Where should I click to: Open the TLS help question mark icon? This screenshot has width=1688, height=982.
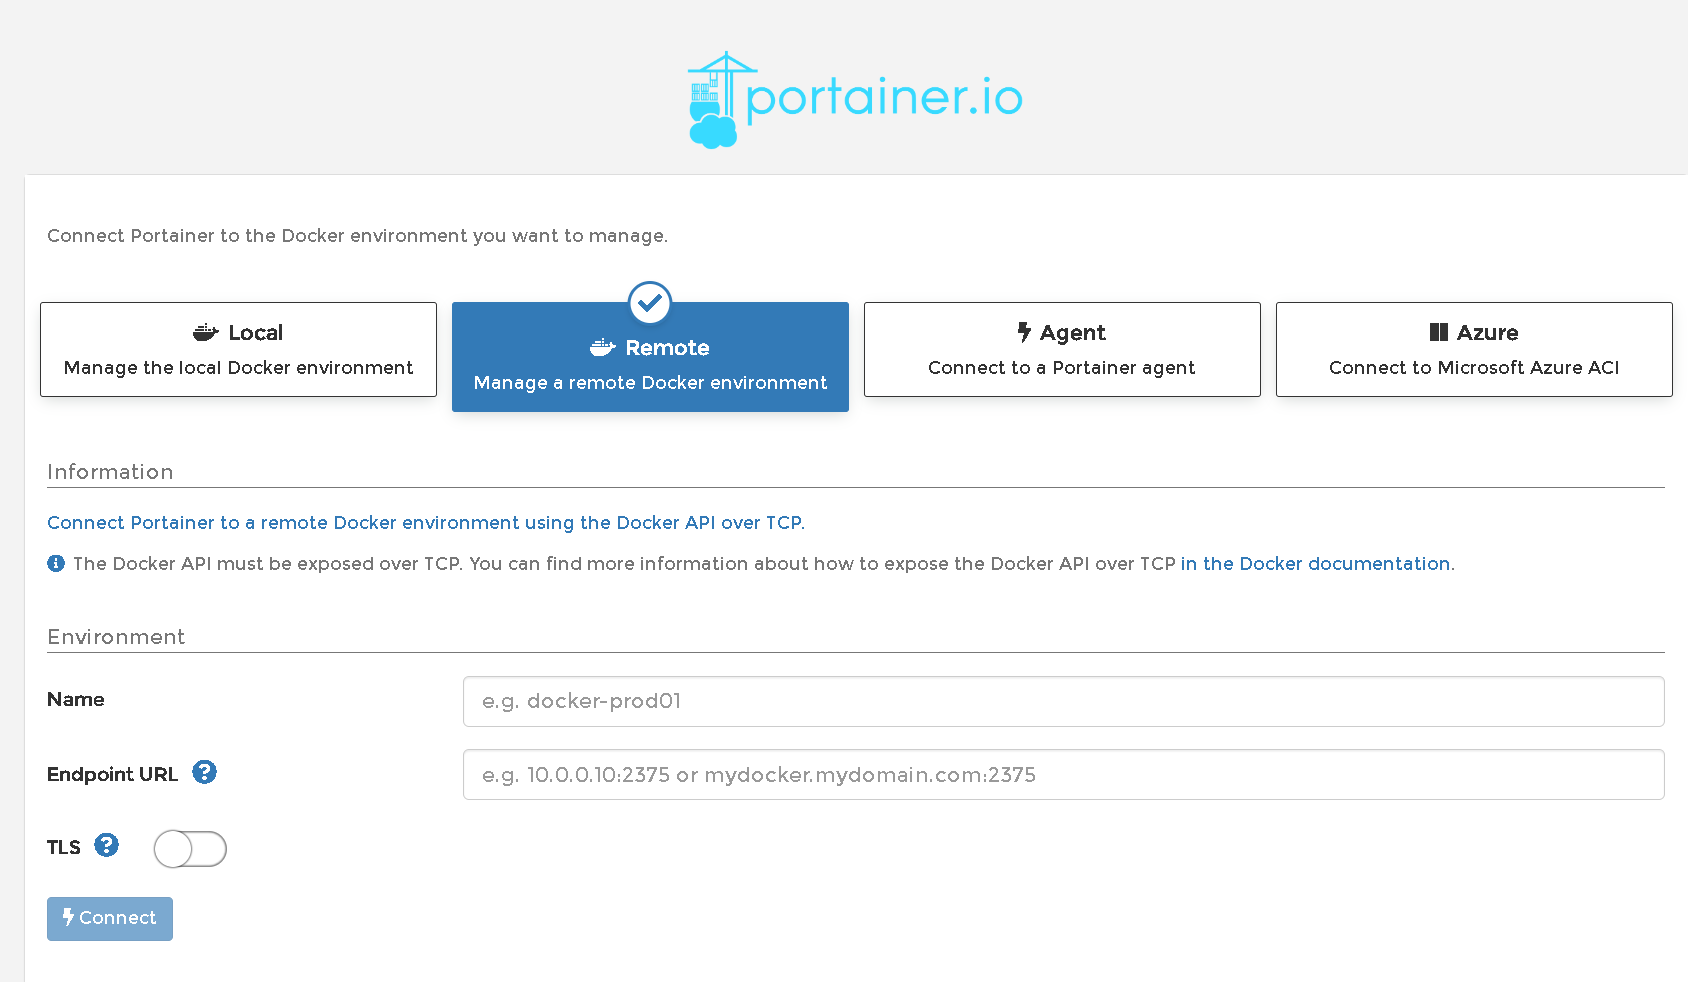(107, 845)
